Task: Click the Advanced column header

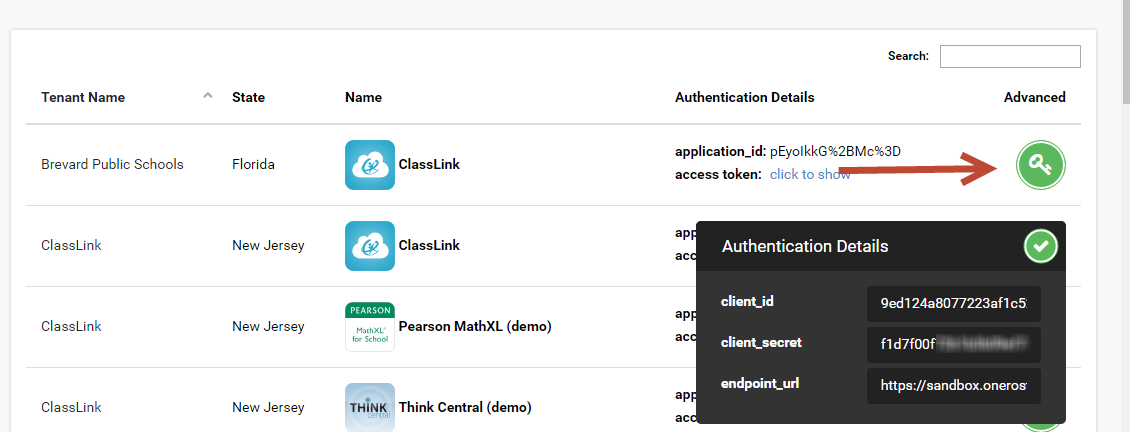Action: point(1034,97)
